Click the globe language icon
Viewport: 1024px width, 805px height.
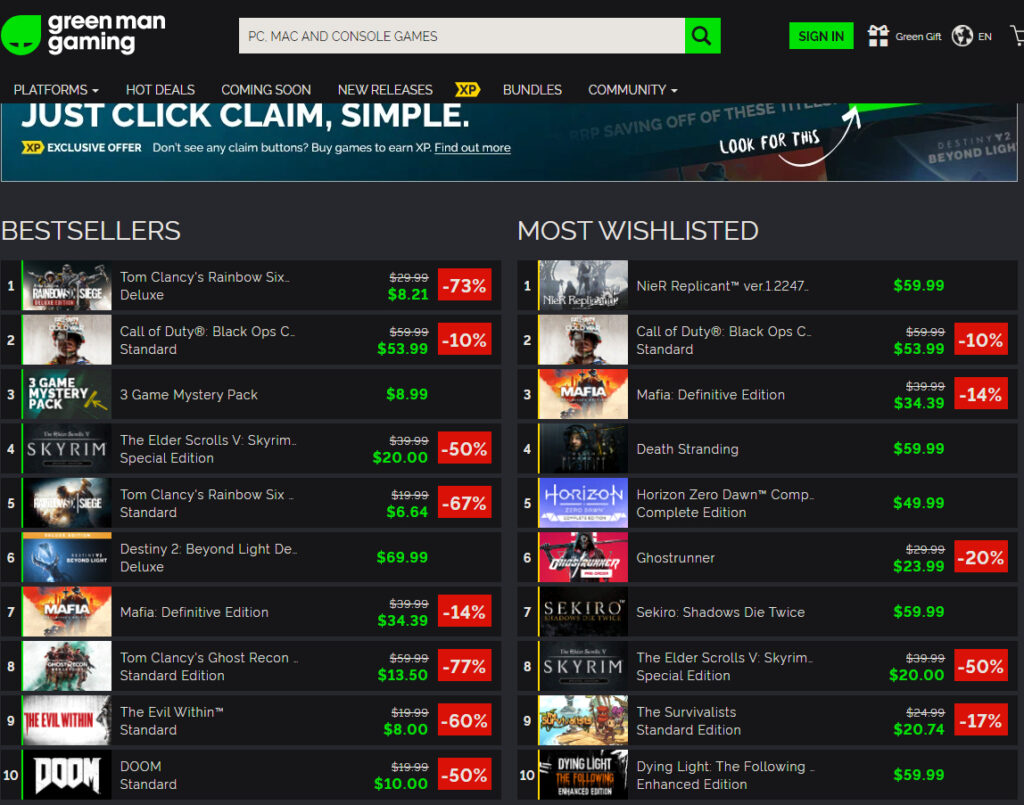[x=962, y=36]
